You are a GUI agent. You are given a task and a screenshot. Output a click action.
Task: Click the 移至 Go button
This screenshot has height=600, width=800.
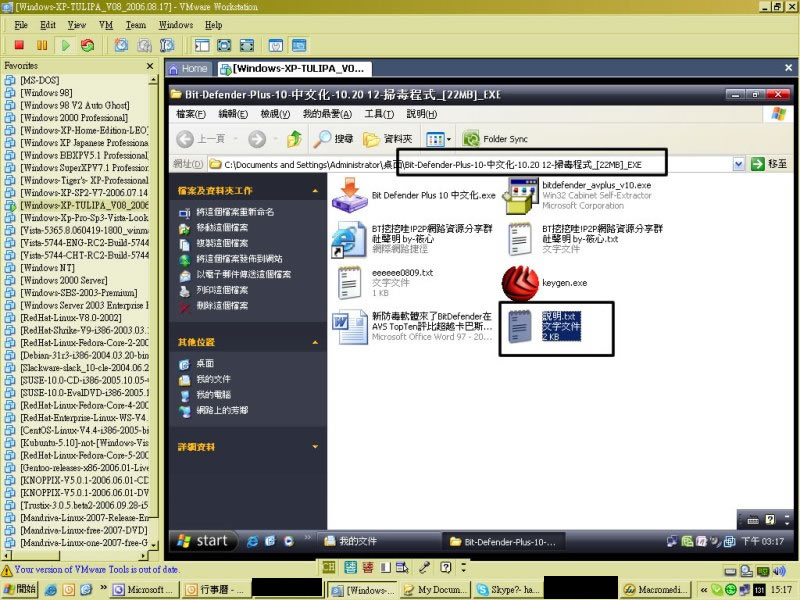tap(769, 164)
